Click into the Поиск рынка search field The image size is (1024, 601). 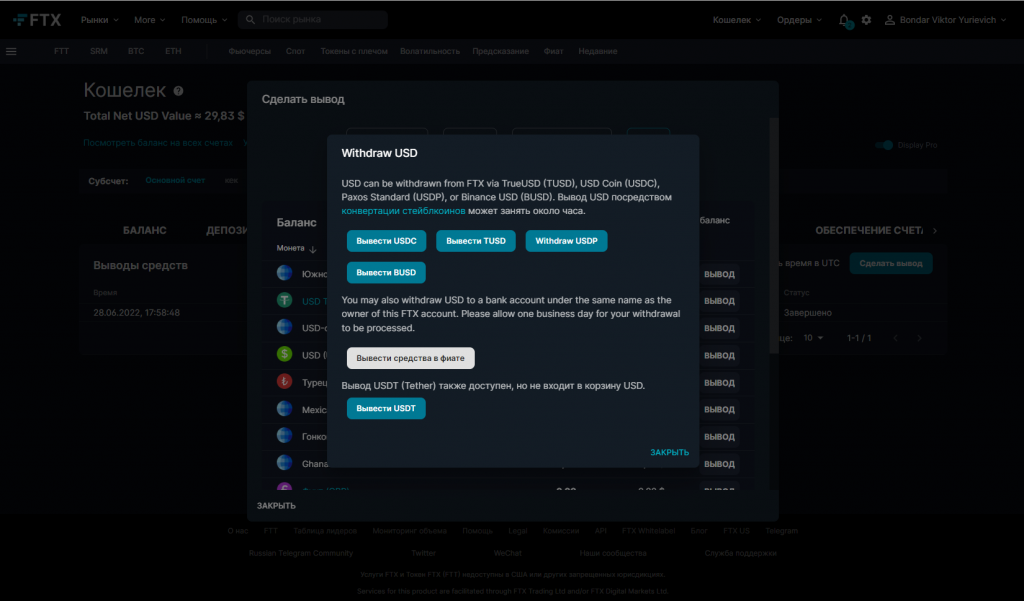point(313,20)
